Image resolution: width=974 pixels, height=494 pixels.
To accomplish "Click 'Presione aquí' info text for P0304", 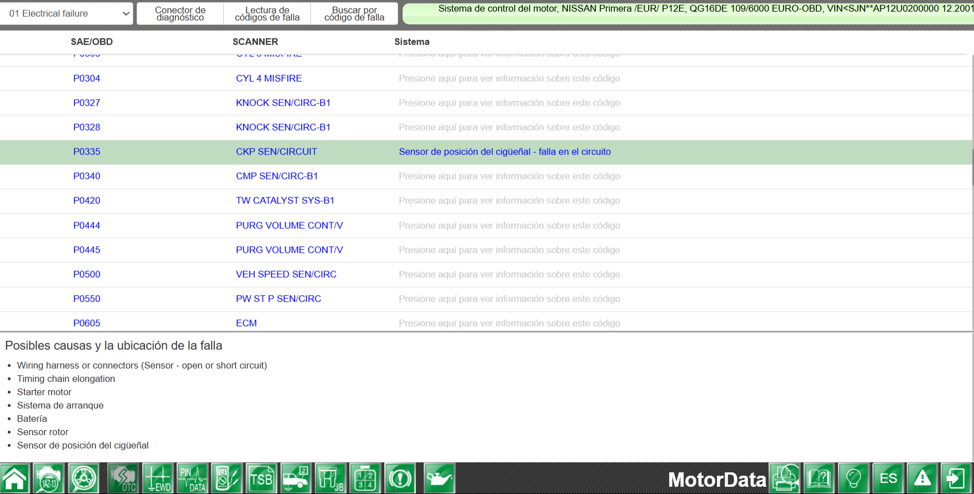I will click(x=509, y=78).
